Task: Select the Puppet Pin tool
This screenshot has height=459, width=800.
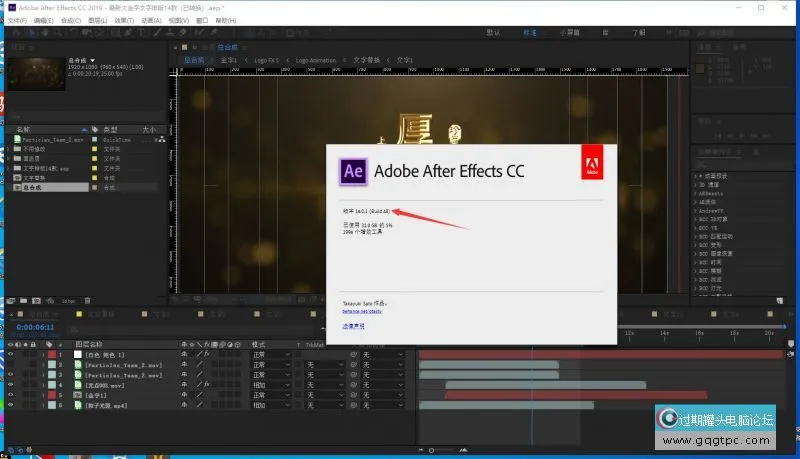Action: tap(214, 33)
